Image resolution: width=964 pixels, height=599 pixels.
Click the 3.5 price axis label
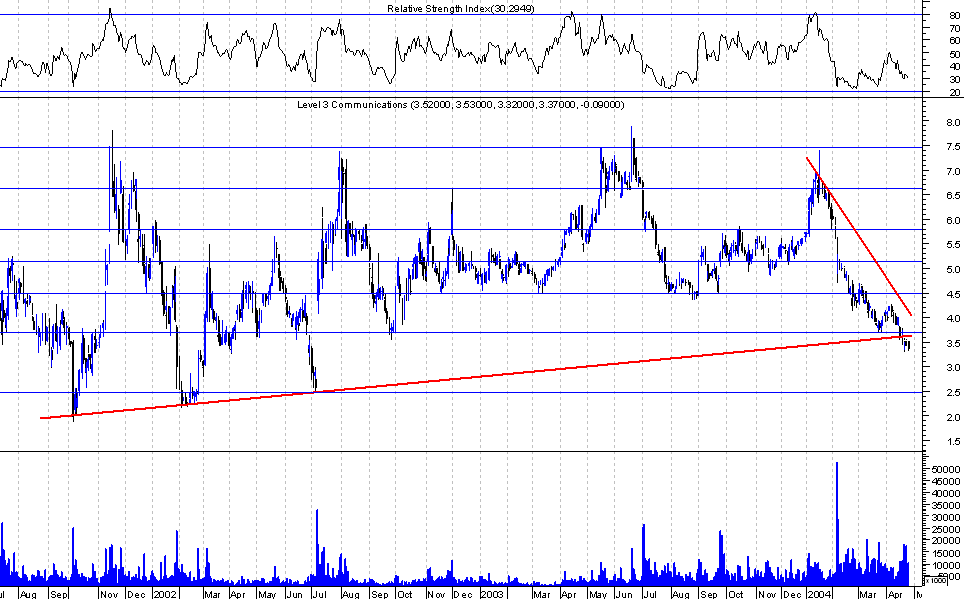point(954,343)
